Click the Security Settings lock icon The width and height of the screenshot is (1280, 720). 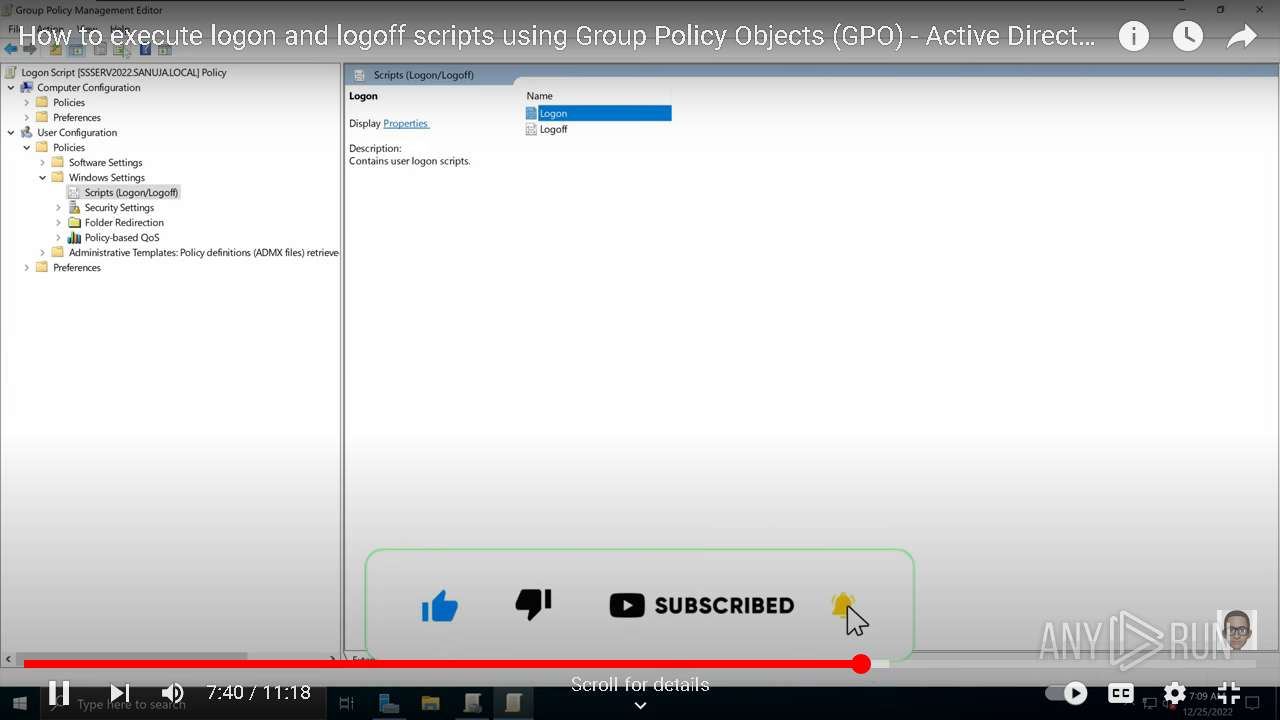pyautogui.click(x=74, y=207)
